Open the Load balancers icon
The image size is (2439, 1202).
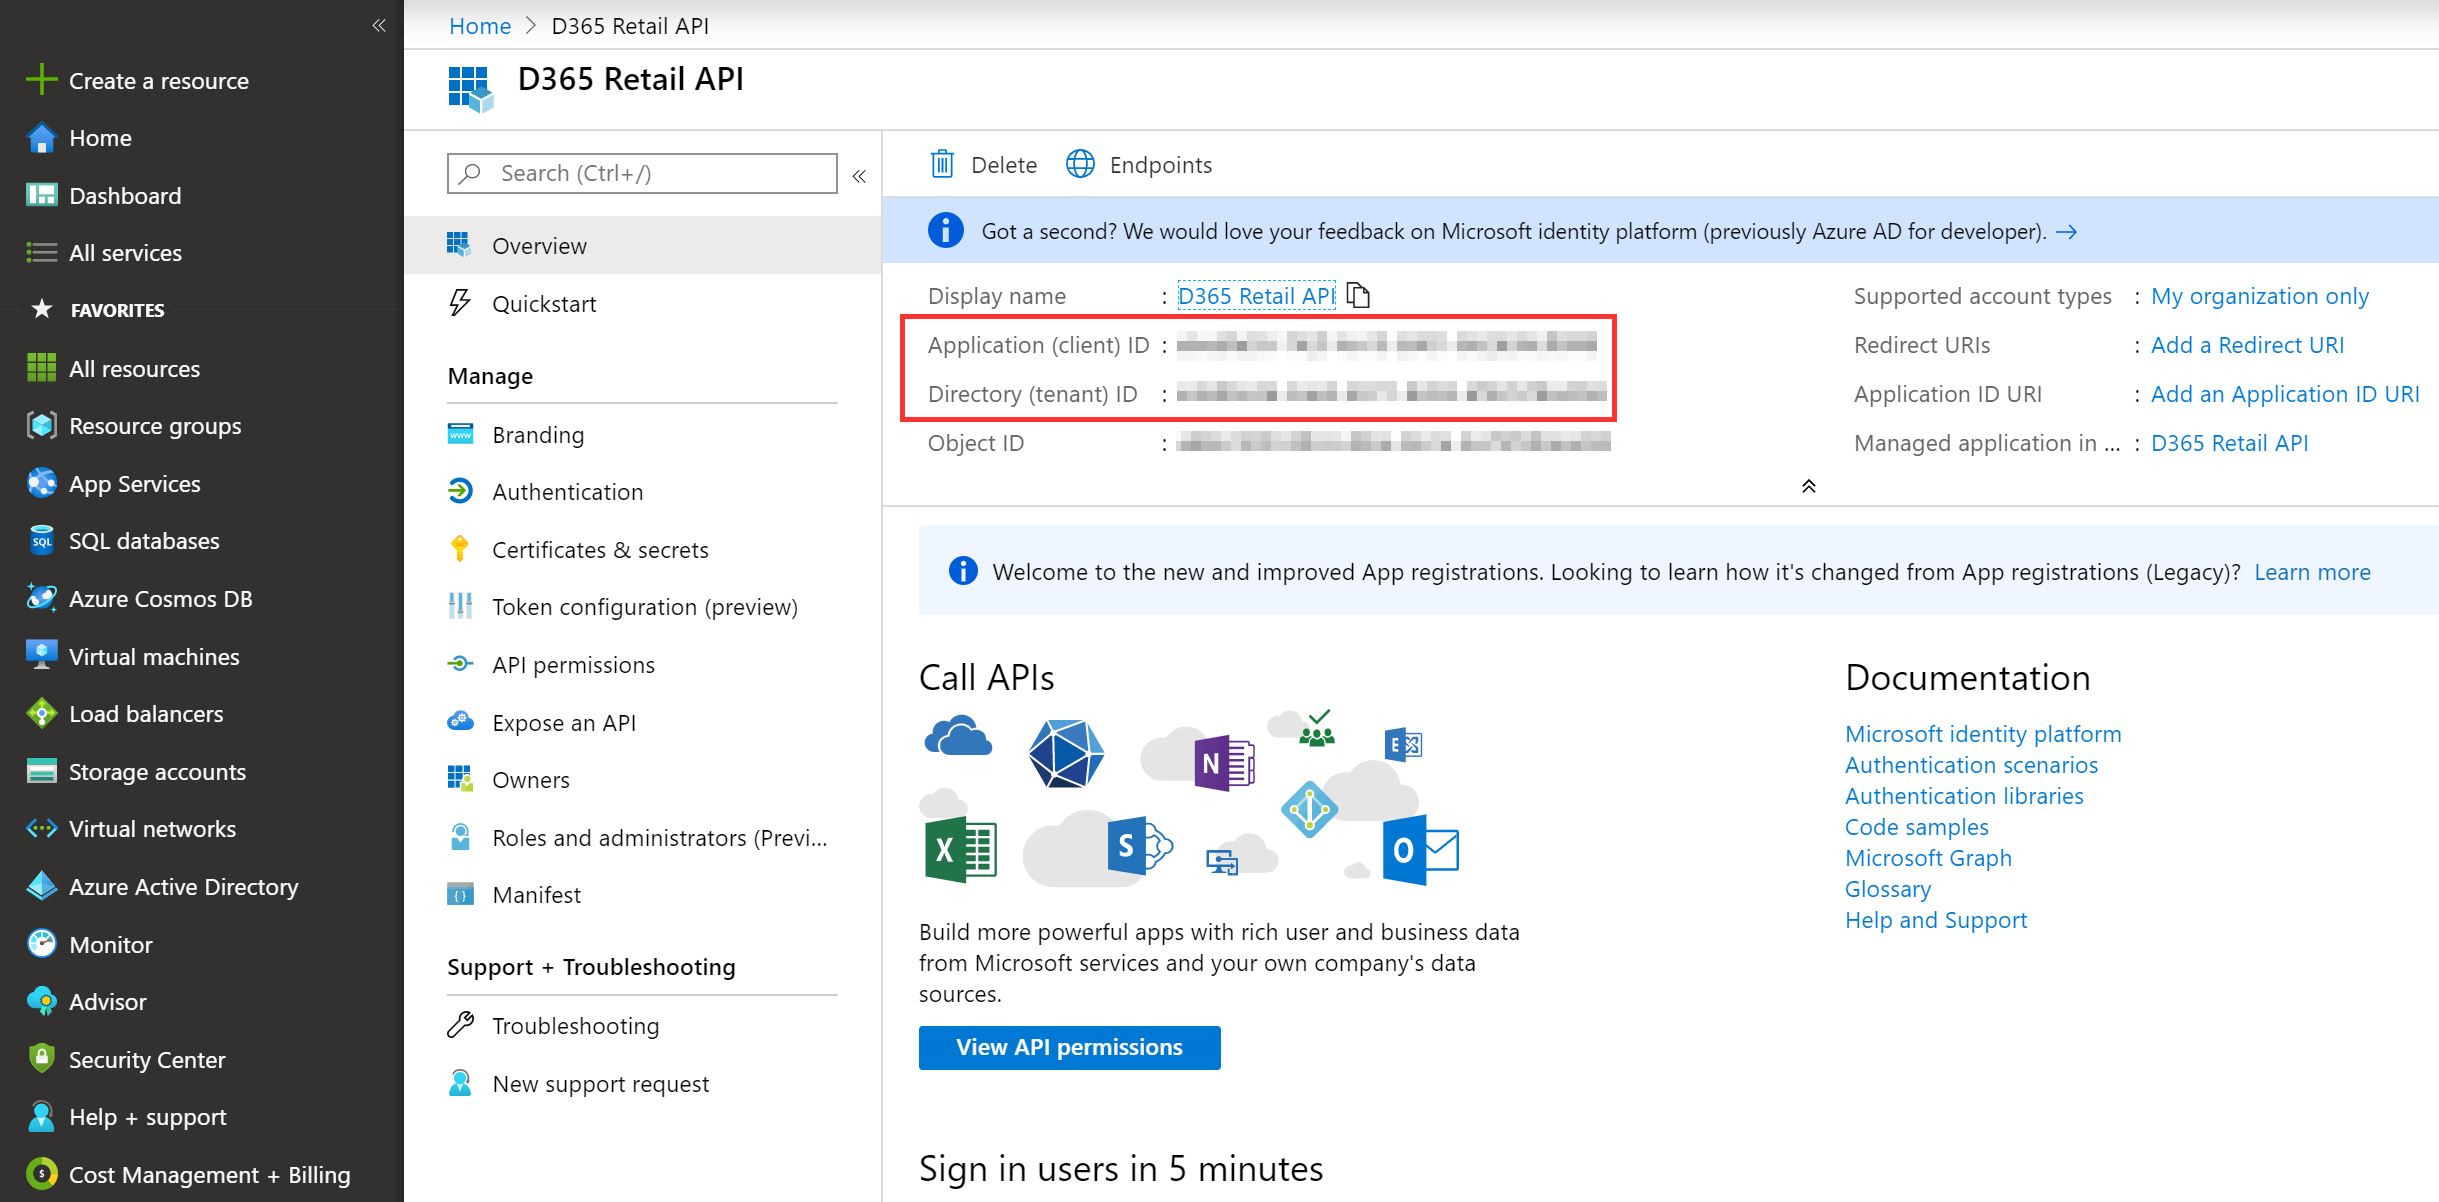(x=41, y=714)
